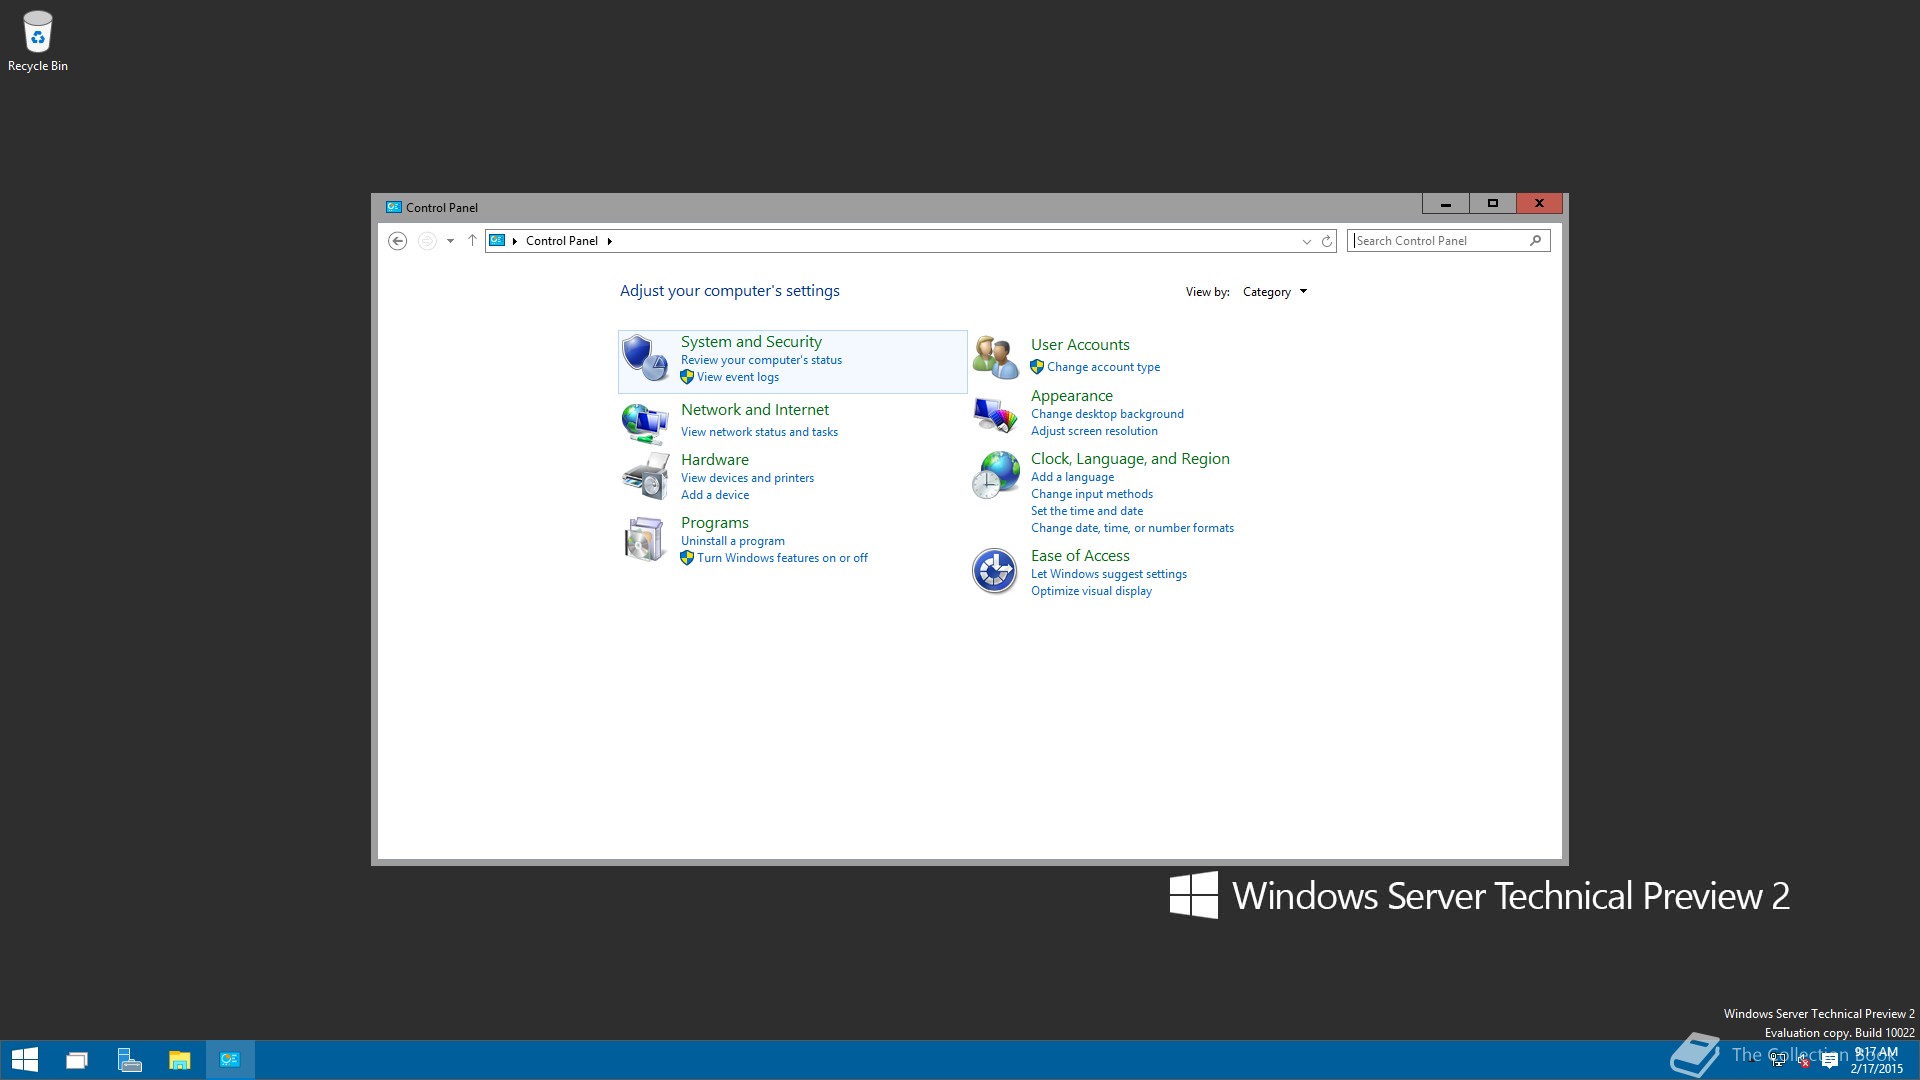Image resolution: width=1920 pixels, height=1080 pixels.
Task: Open Adjust screen resolution link
Action: point(1094,431)
